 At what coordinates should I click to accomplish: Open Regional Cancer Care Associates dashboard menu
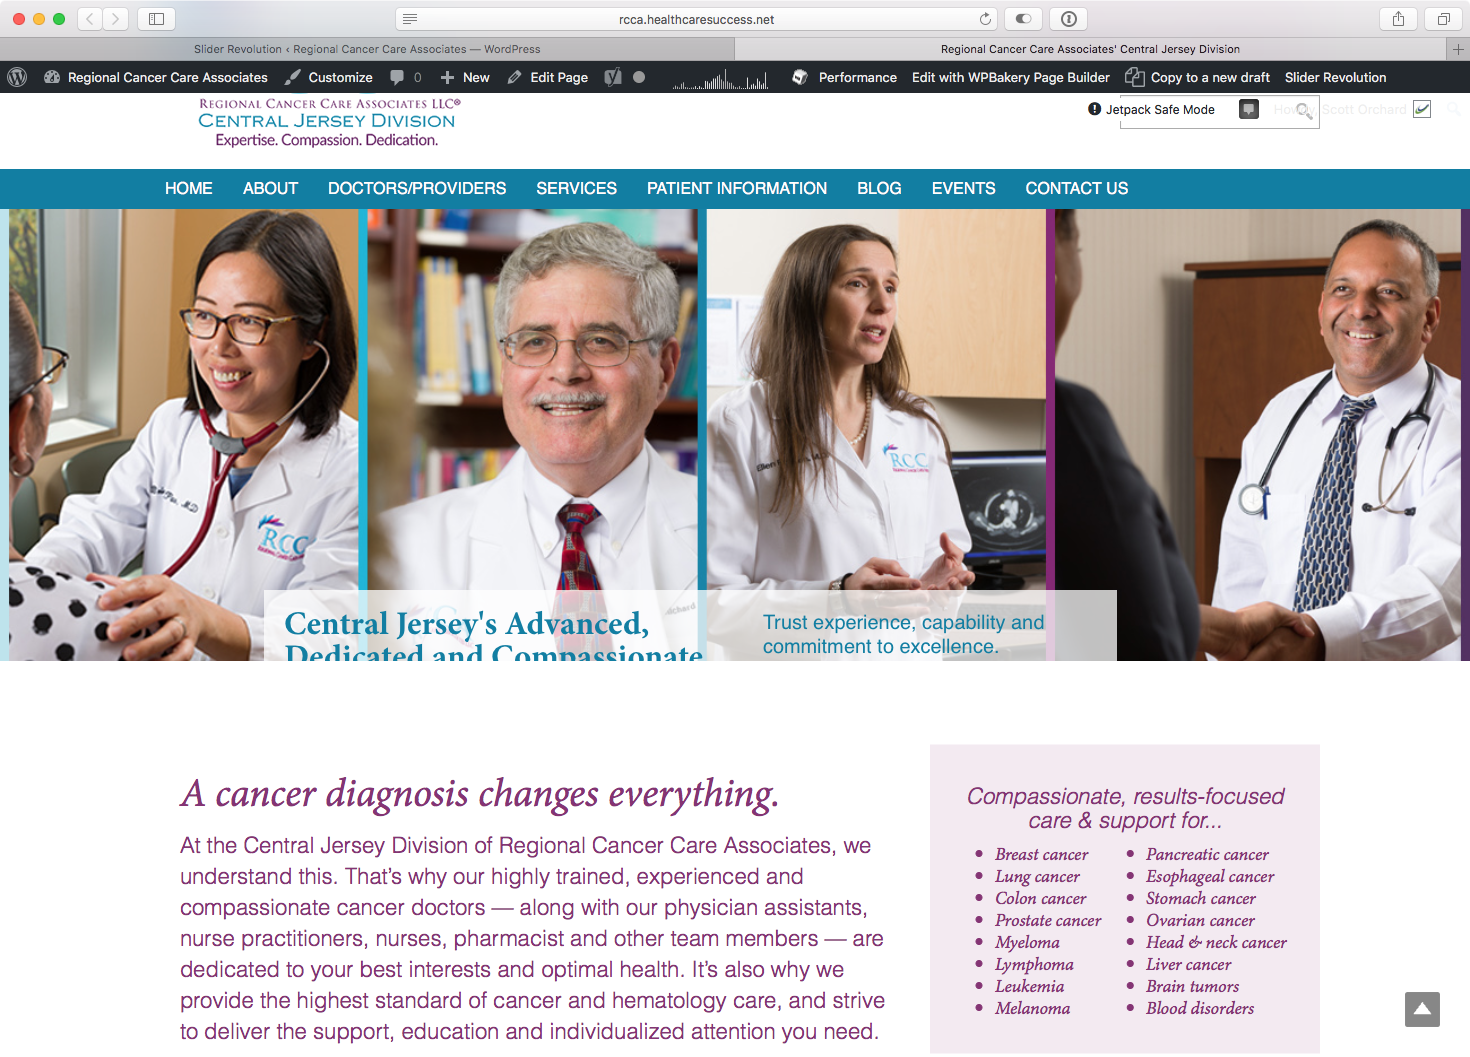[x=156, y=77]
